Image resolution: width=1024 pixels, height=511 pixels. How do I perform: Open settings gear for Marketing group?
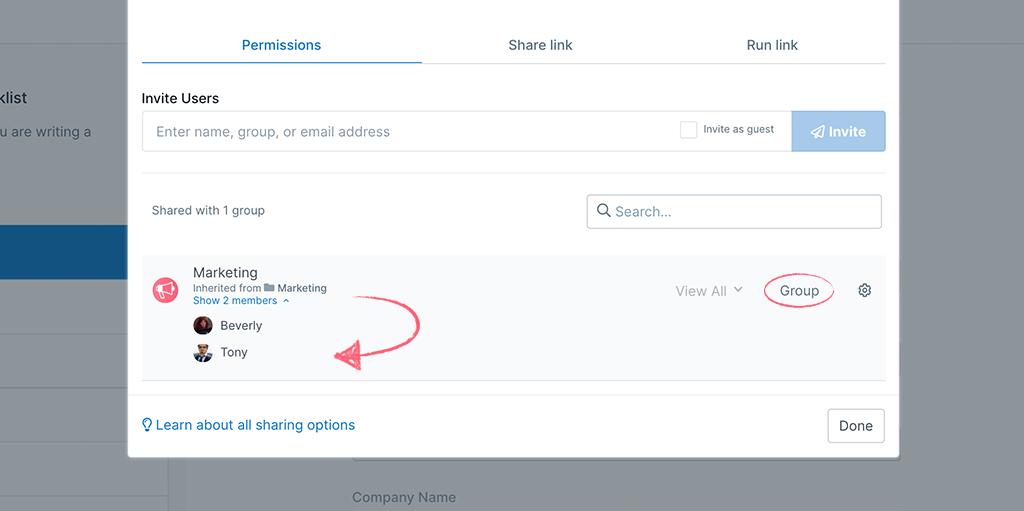click(x=865, y=290)
